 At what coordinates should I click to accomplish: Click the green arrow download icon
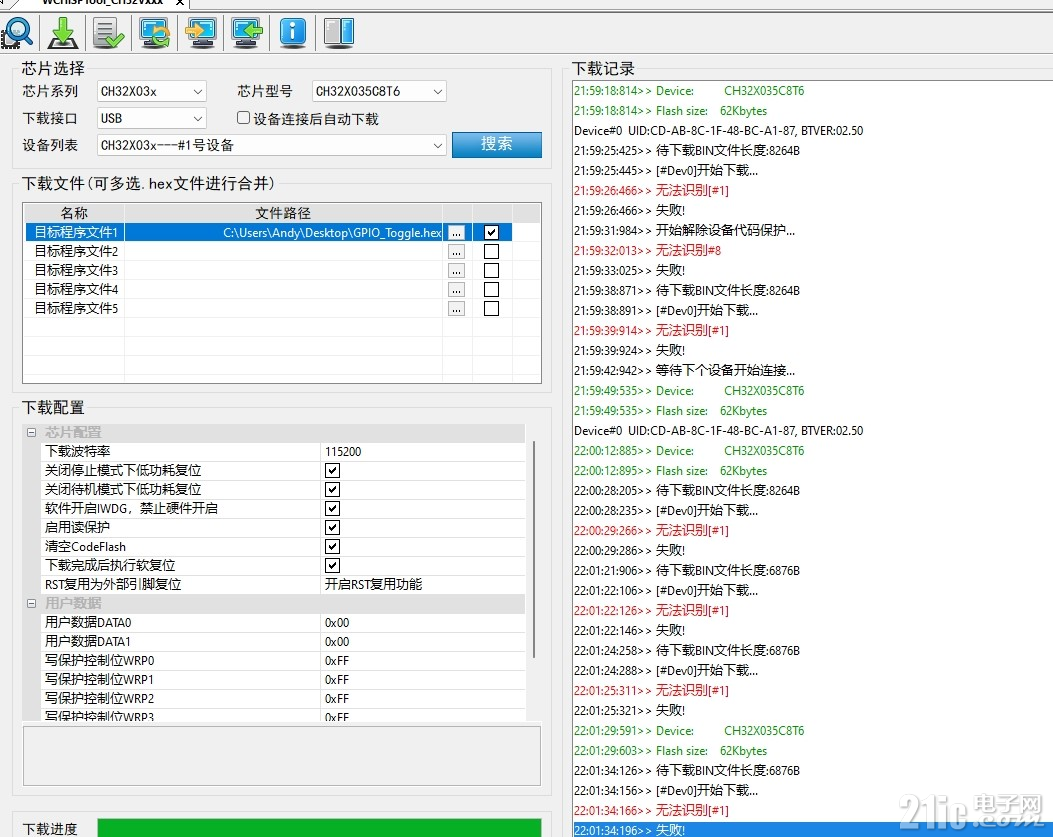click(x=63, y=33)
